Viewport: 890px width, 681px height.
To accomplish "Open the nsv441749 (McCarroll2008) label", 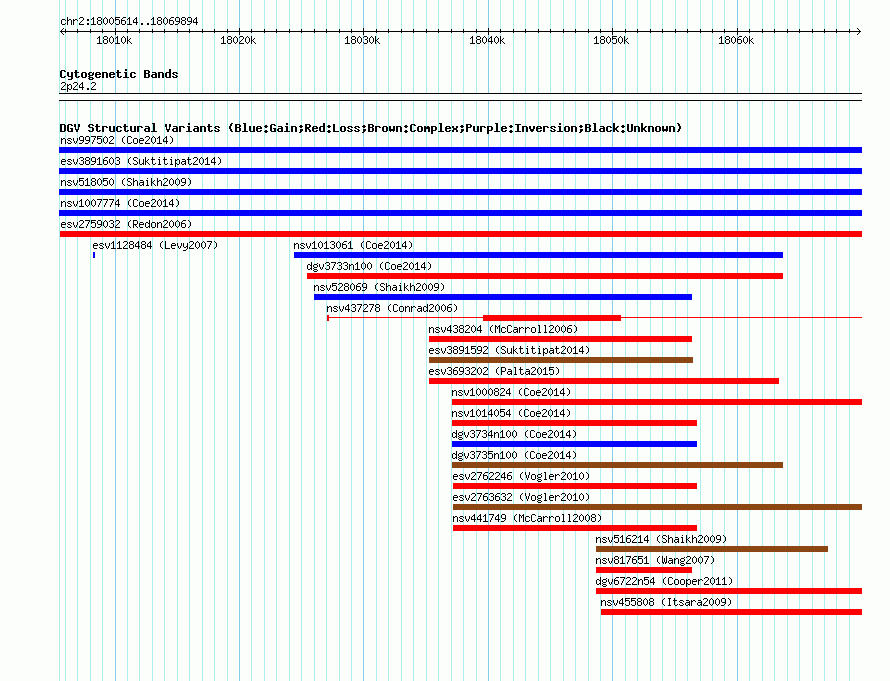I will coord(527,518).
